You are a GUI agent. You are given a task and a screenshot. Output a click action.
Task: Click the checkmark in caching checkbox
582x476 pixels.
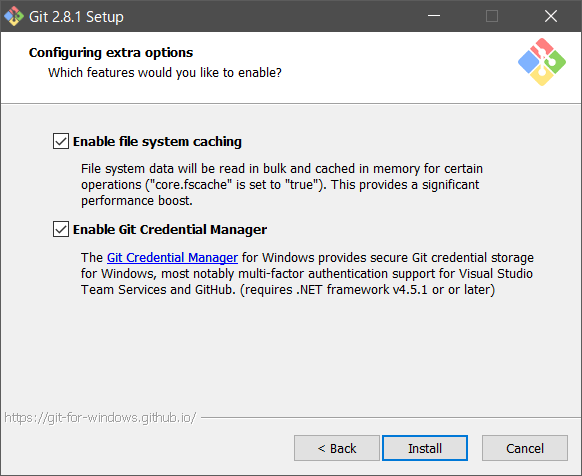click(x=61, y=141)
